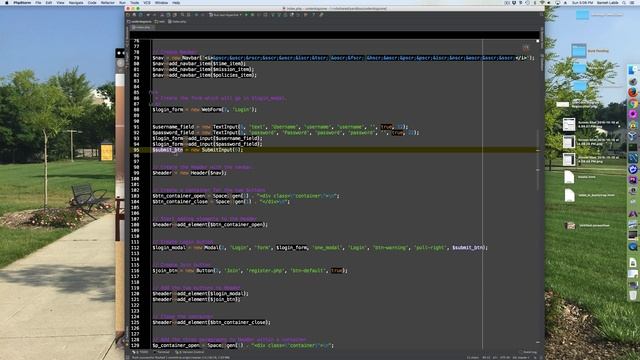
Task: Open the Apple menu
Action: 7,2
